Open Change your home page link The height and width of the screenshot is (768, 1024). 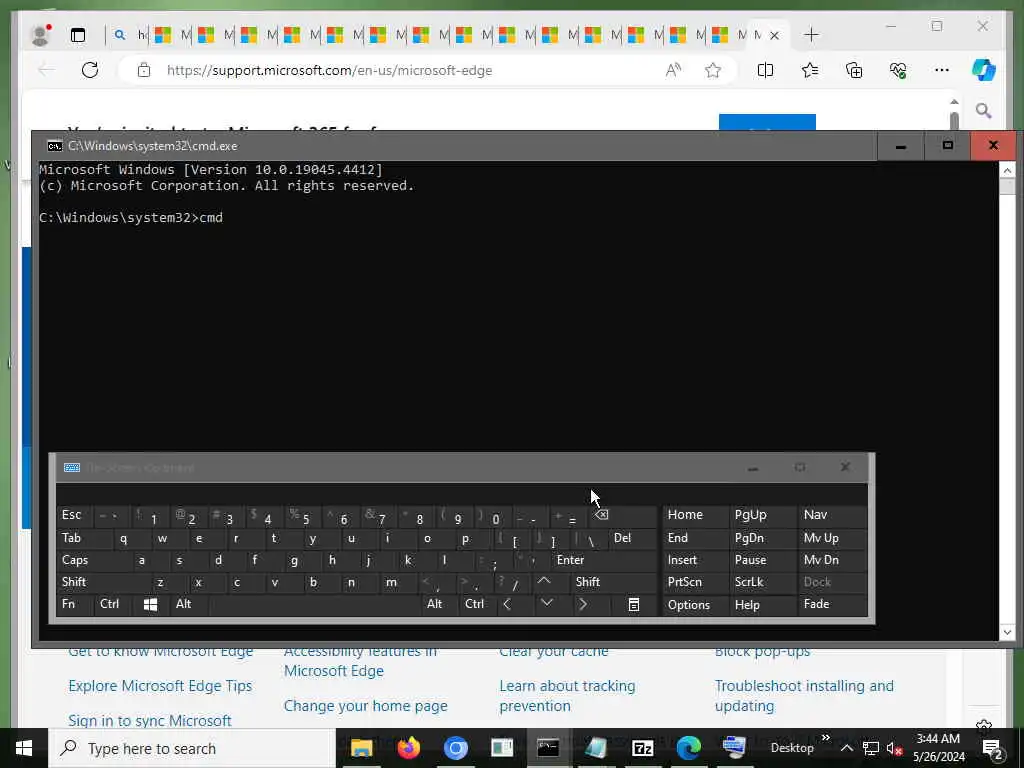point(366,706)
